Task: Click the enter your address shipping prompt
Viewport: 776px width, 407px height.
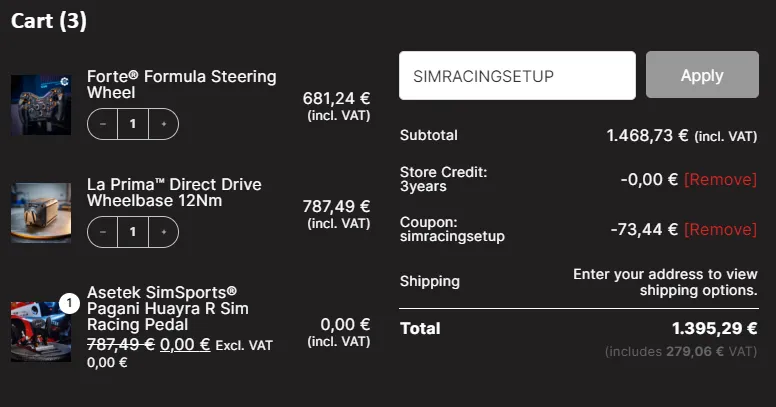Action: point(664,282)
